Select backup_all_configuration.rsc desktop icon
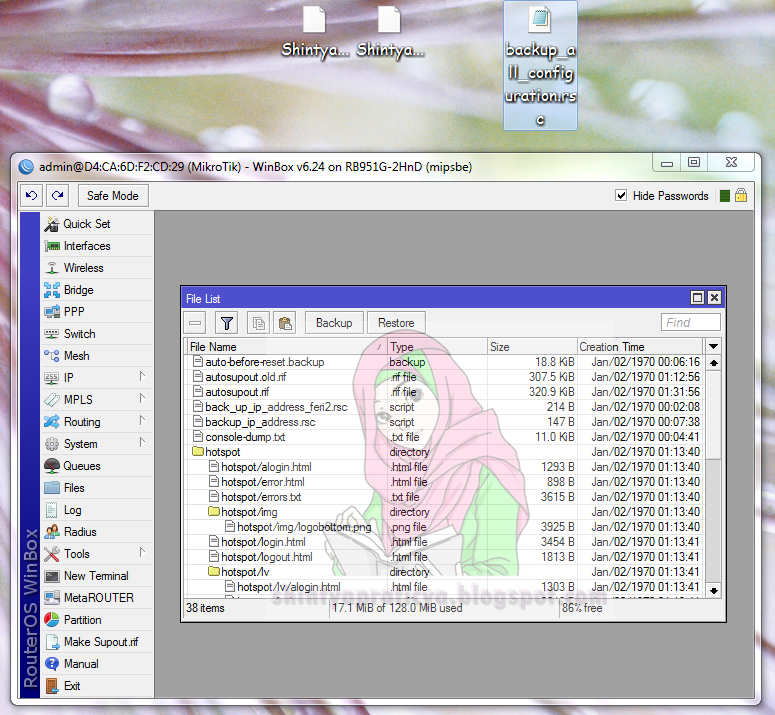Screen dimensions: 775x715 540,66
